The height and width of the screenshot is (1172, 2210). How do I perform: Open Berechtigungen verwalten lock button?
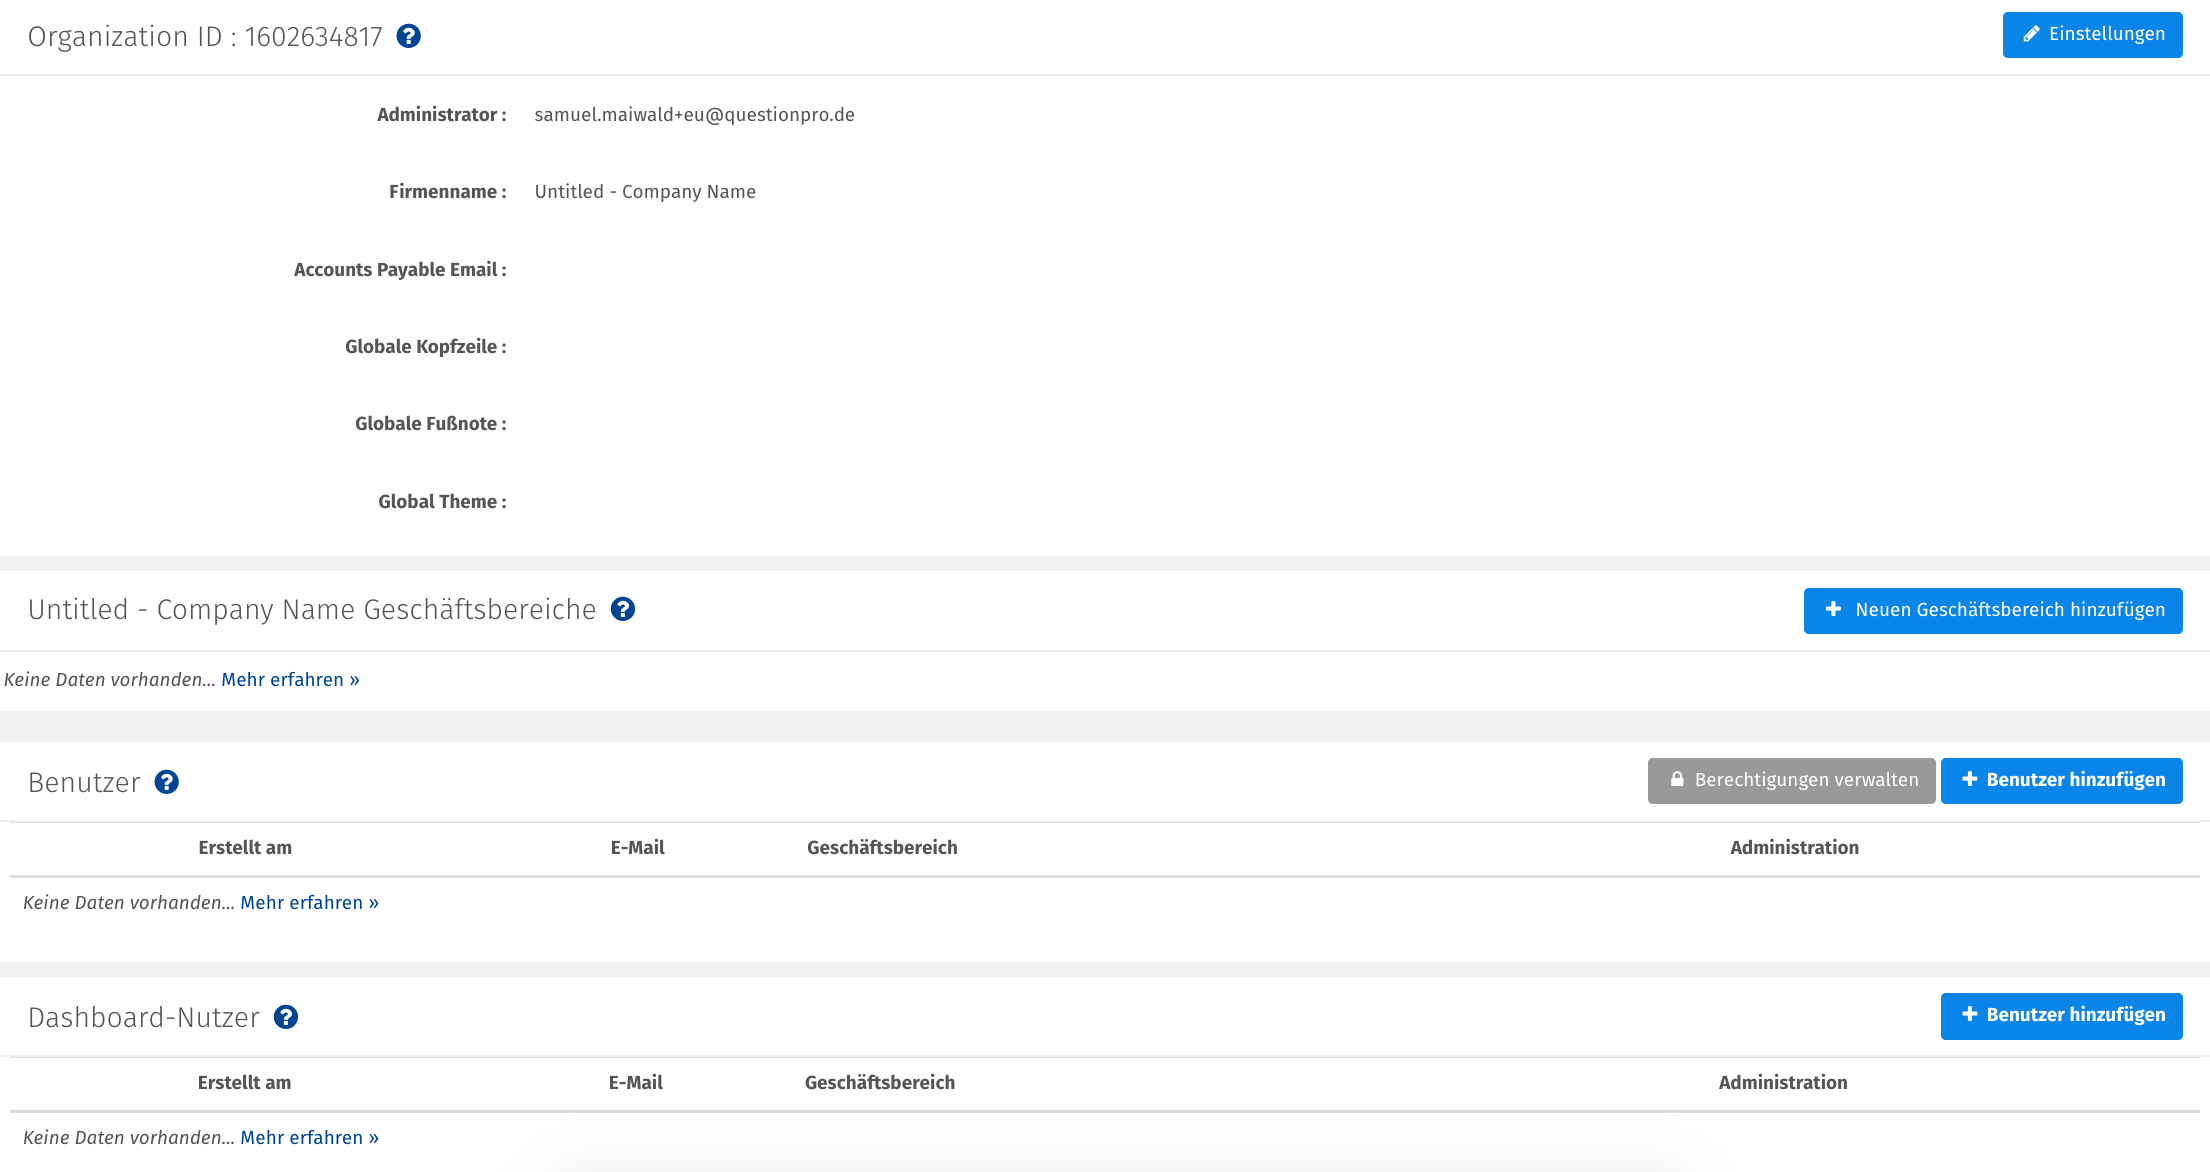pos(1791,780)
